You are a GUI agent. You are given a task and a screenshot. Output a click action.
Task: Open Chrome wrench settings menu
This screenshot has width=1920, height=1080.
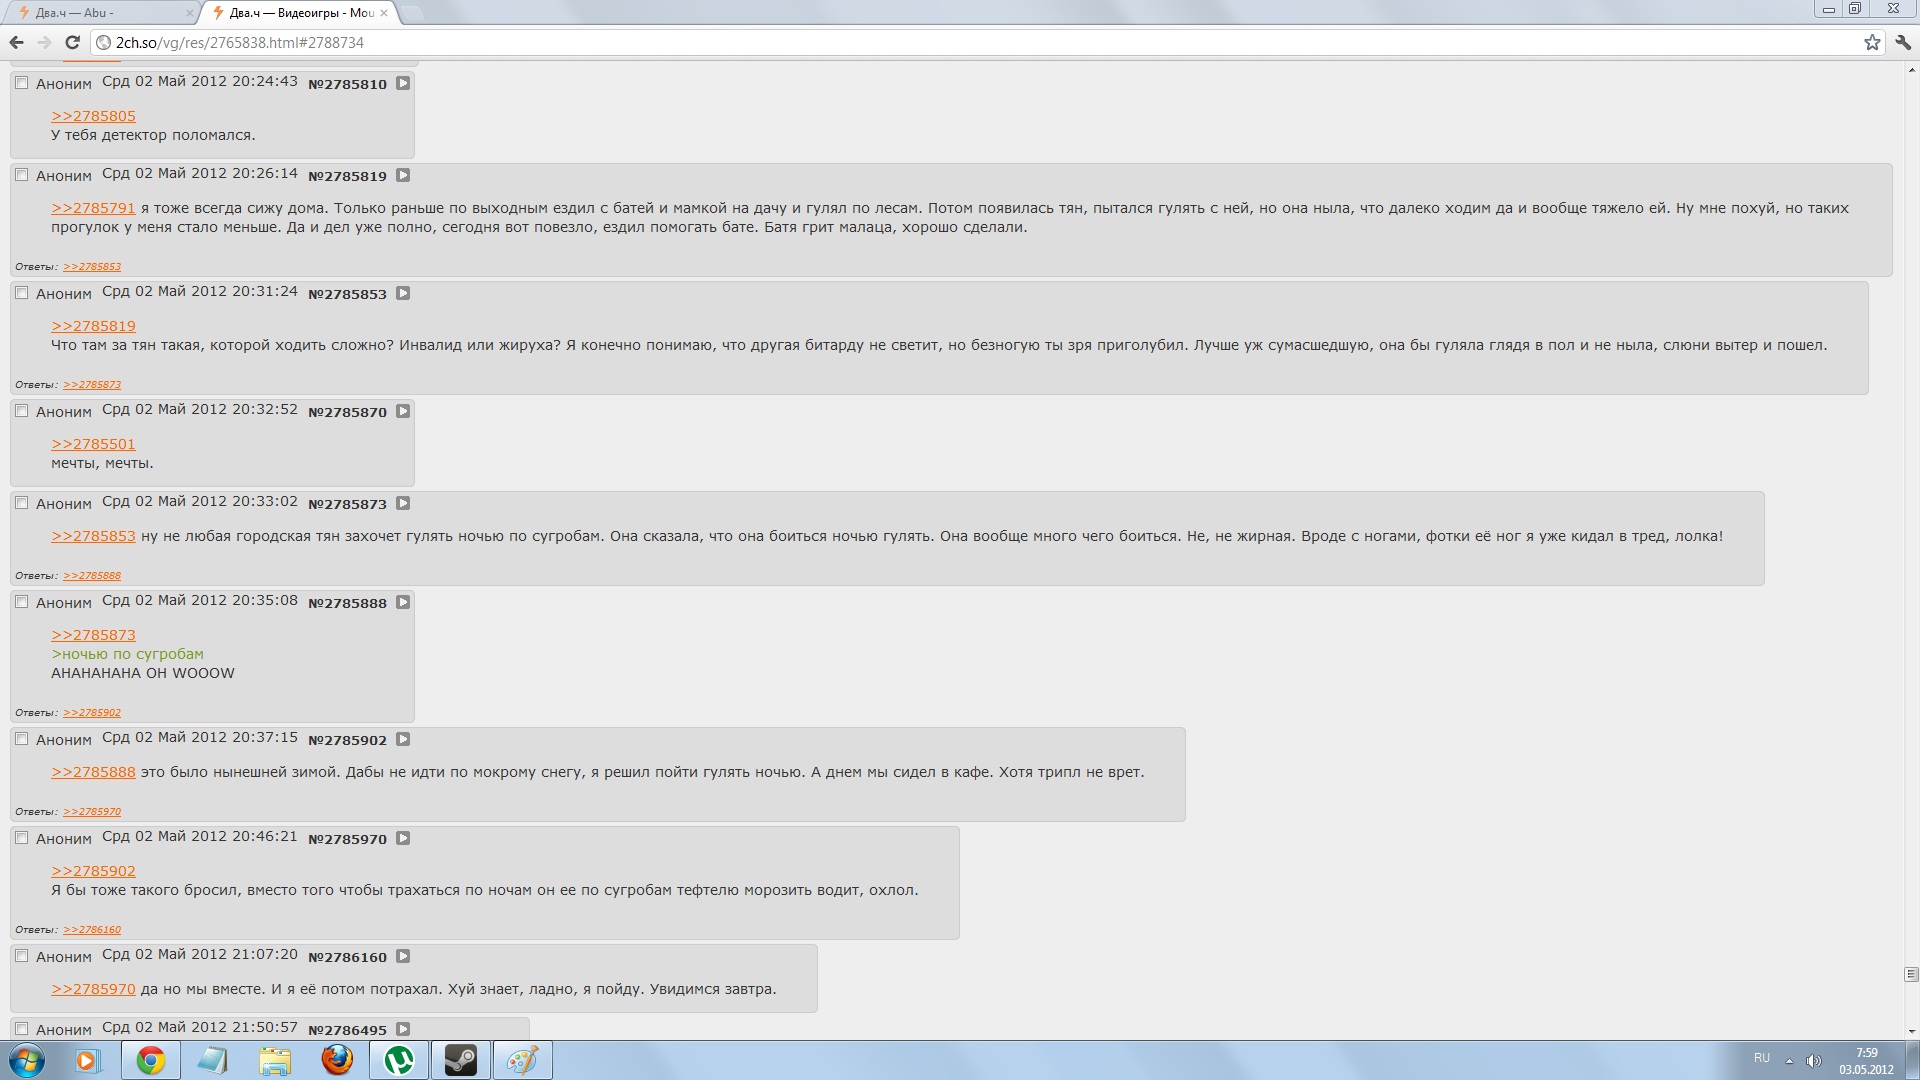1903,42
